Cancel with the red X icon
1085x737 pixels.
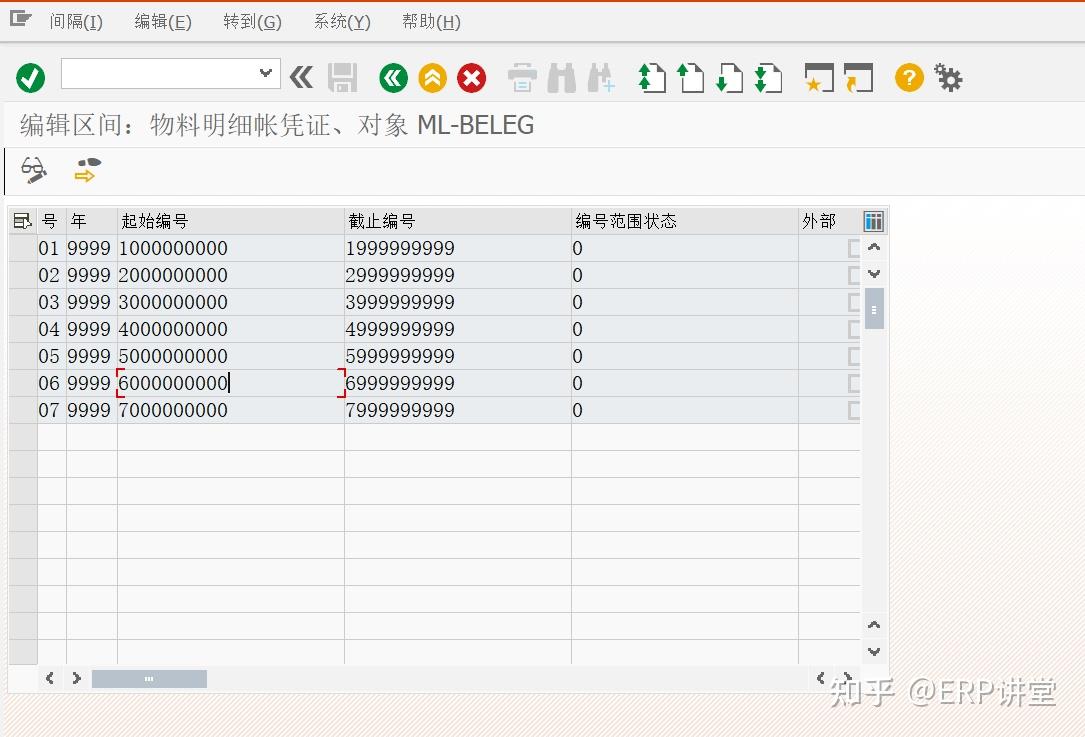(471, 76)
